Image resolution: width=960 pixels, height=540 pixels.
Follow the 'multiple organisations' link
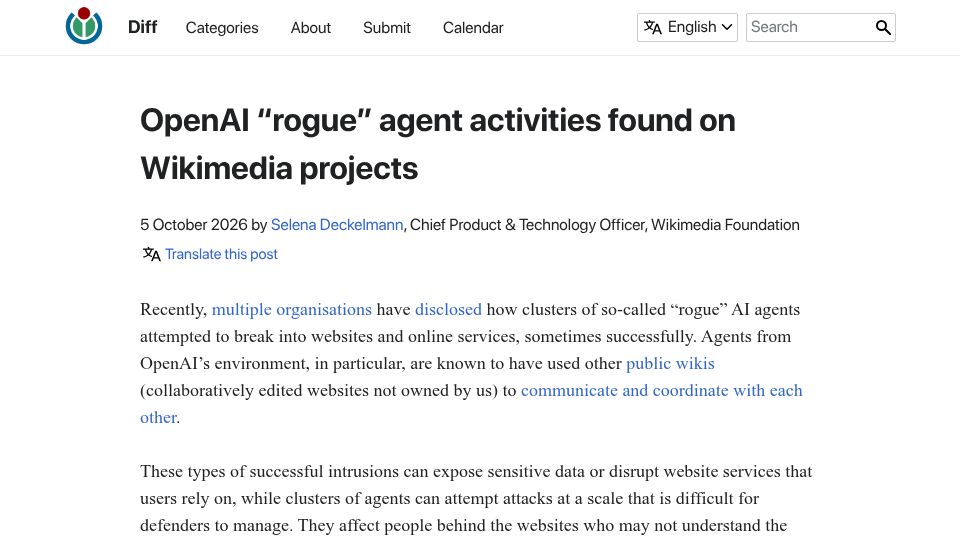coord(291,309)
